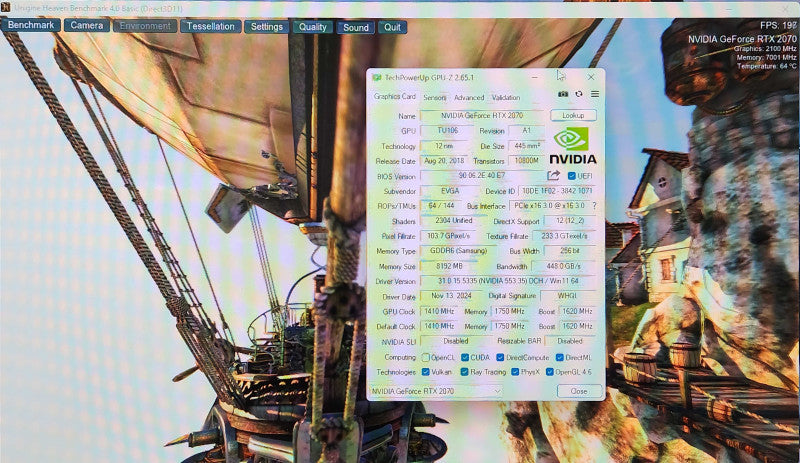Minimize the GPU-Z window
This screenshot has width=800, height=463.
(x=535, y=78)
